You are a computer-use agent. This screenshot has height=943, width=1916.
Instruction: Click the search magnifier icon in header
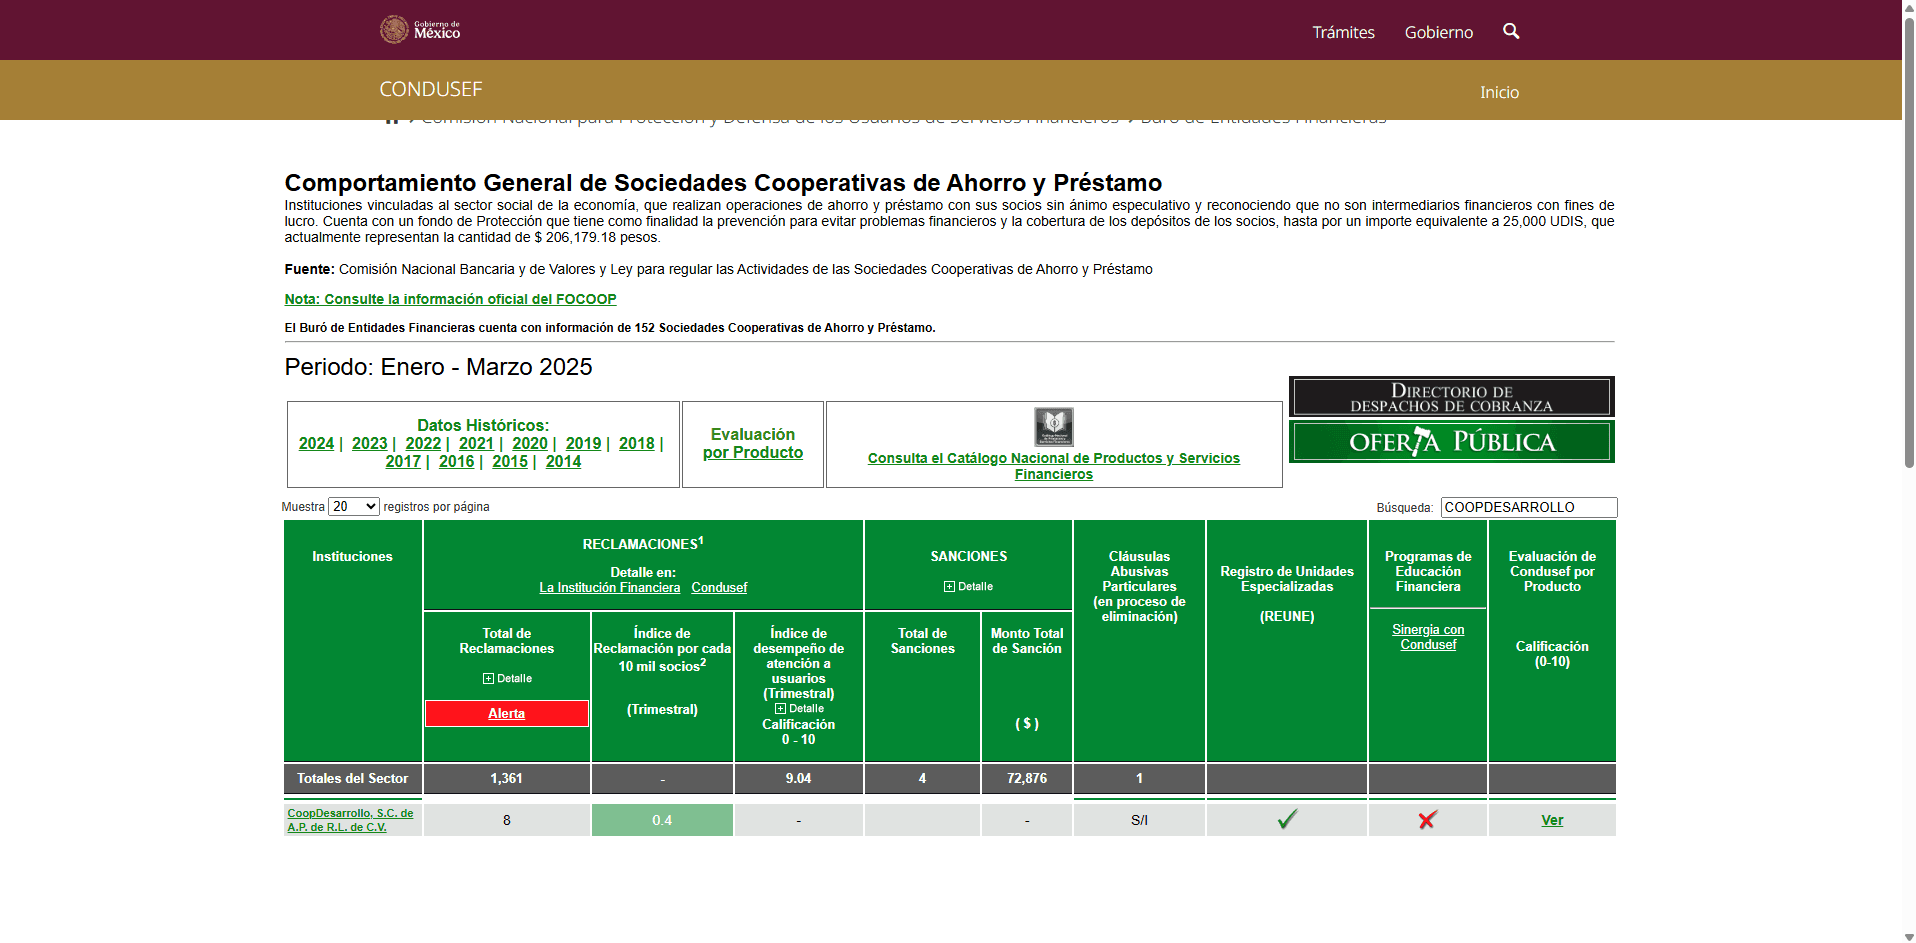pos(1510,31)
